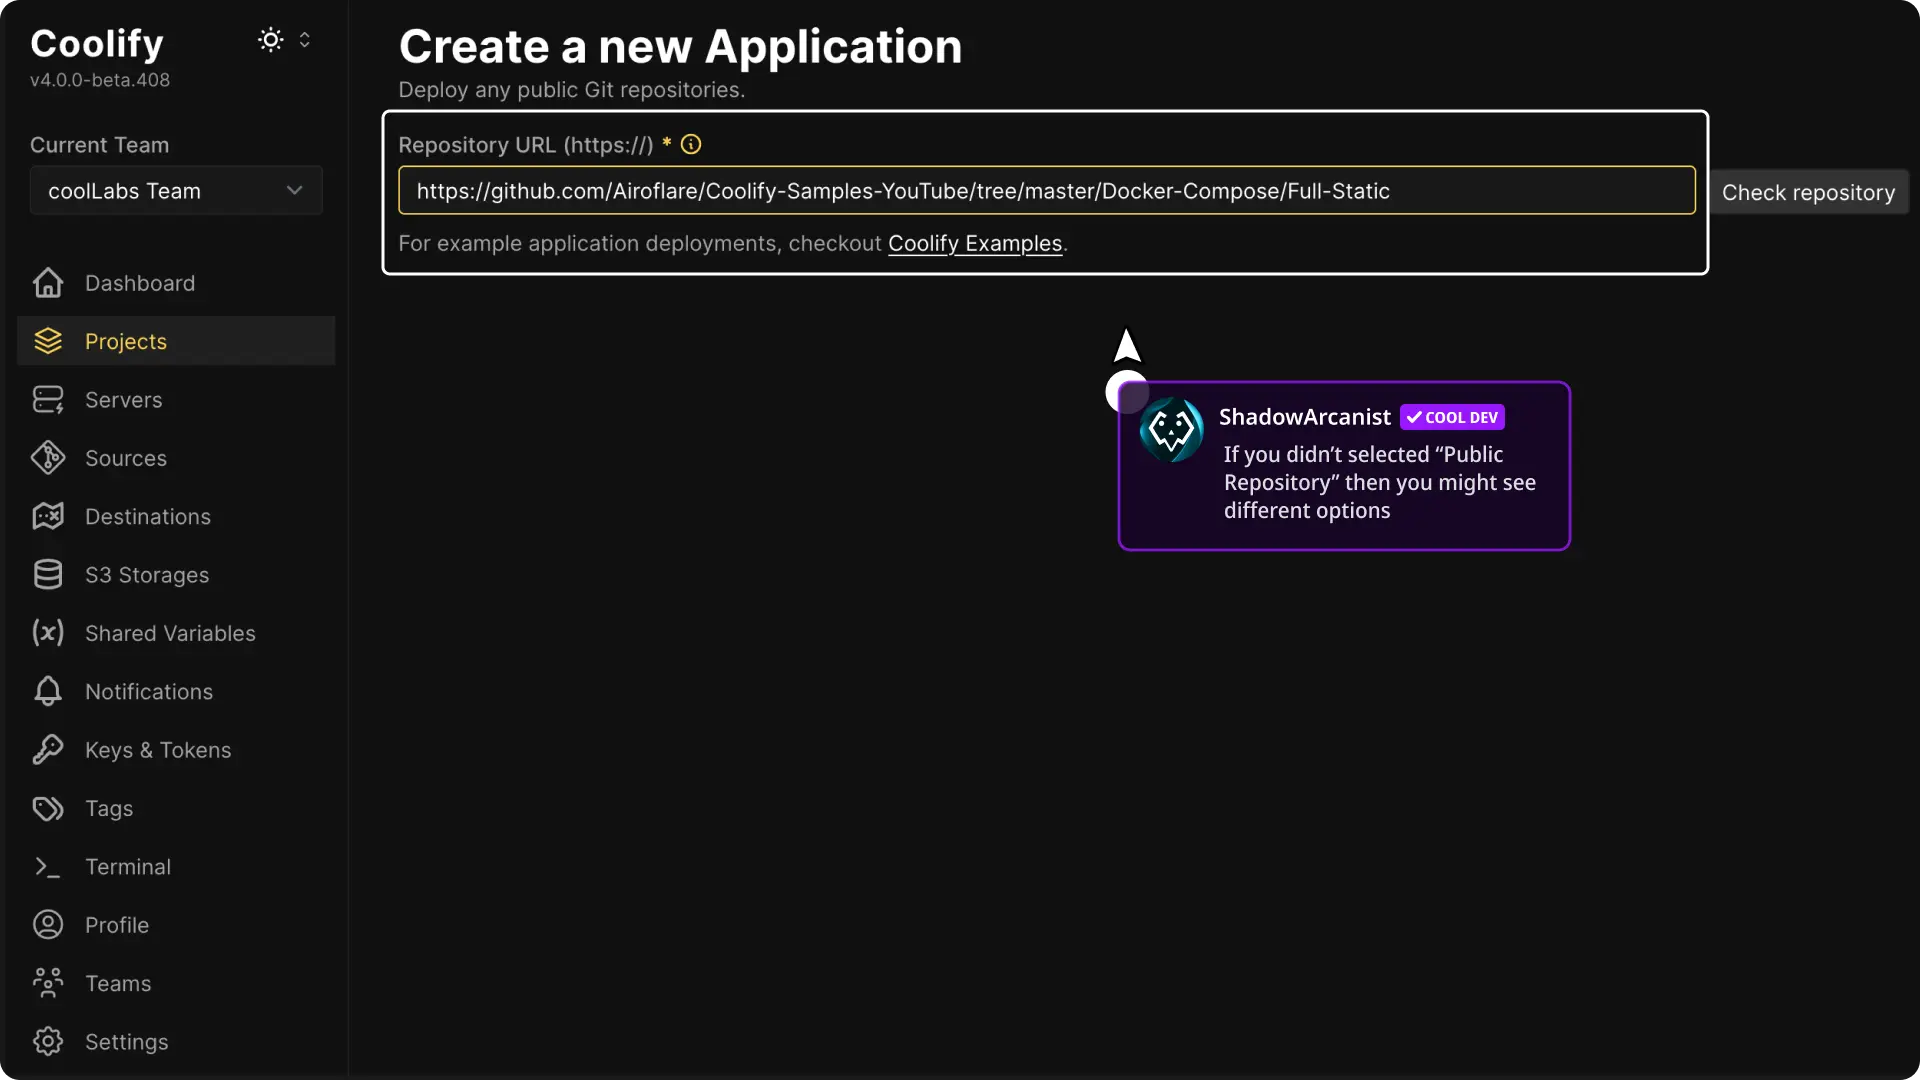Open Shared Variables
The image size is (1920, 1080).
click(168, 633)
